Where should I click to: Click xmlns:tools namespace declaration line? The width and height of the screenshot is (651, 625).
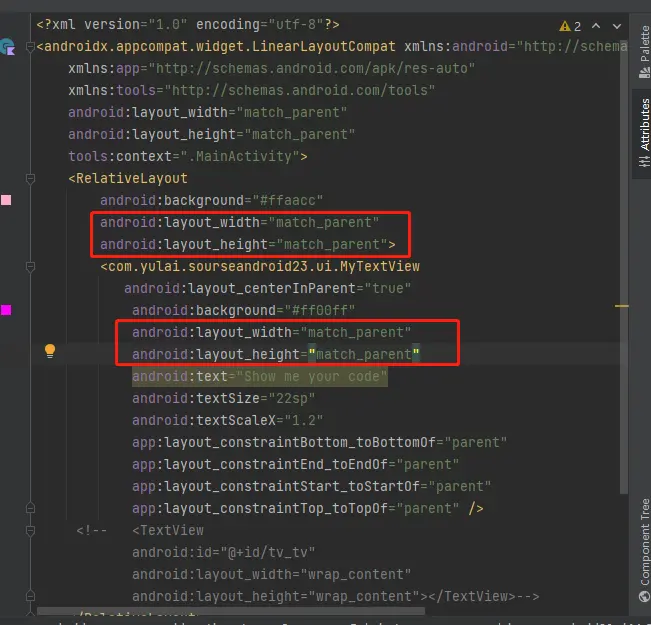click(x=252, y=91)
